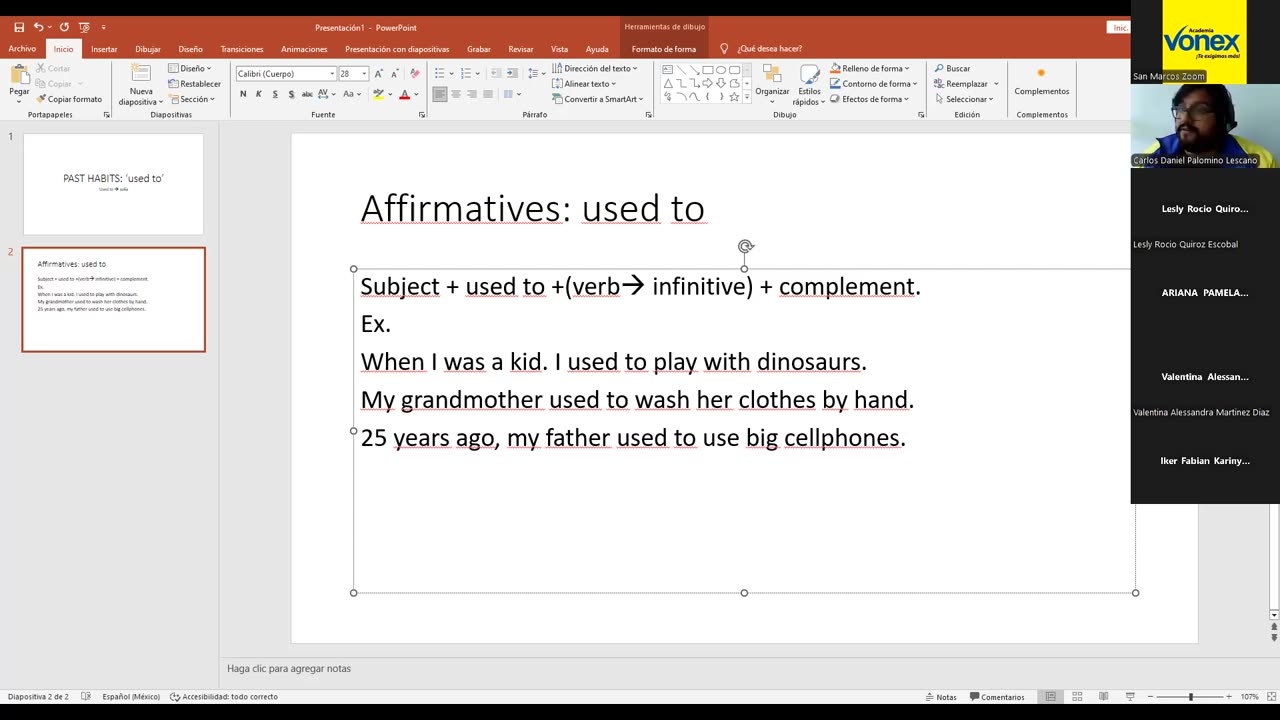Fit slide to current window icon
Screen dimensions: 1280x720
[x=1271, y=696]
